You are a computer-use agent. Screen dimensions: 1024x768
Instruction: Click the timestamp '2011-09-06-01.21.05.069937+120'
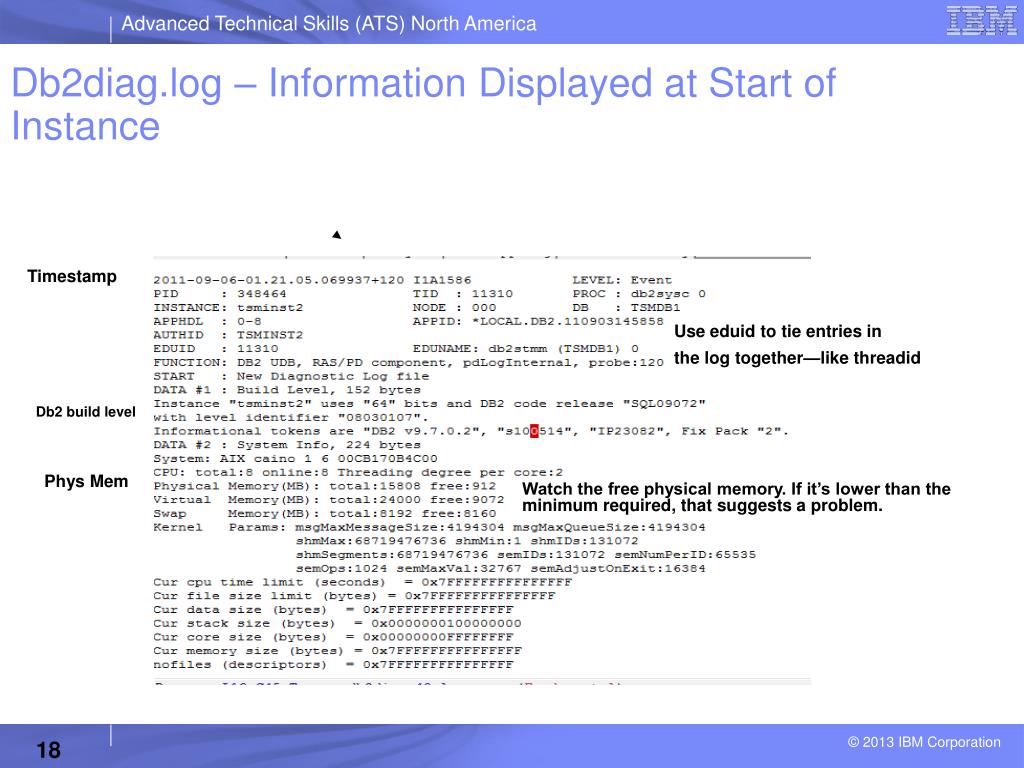coord(279,280)
